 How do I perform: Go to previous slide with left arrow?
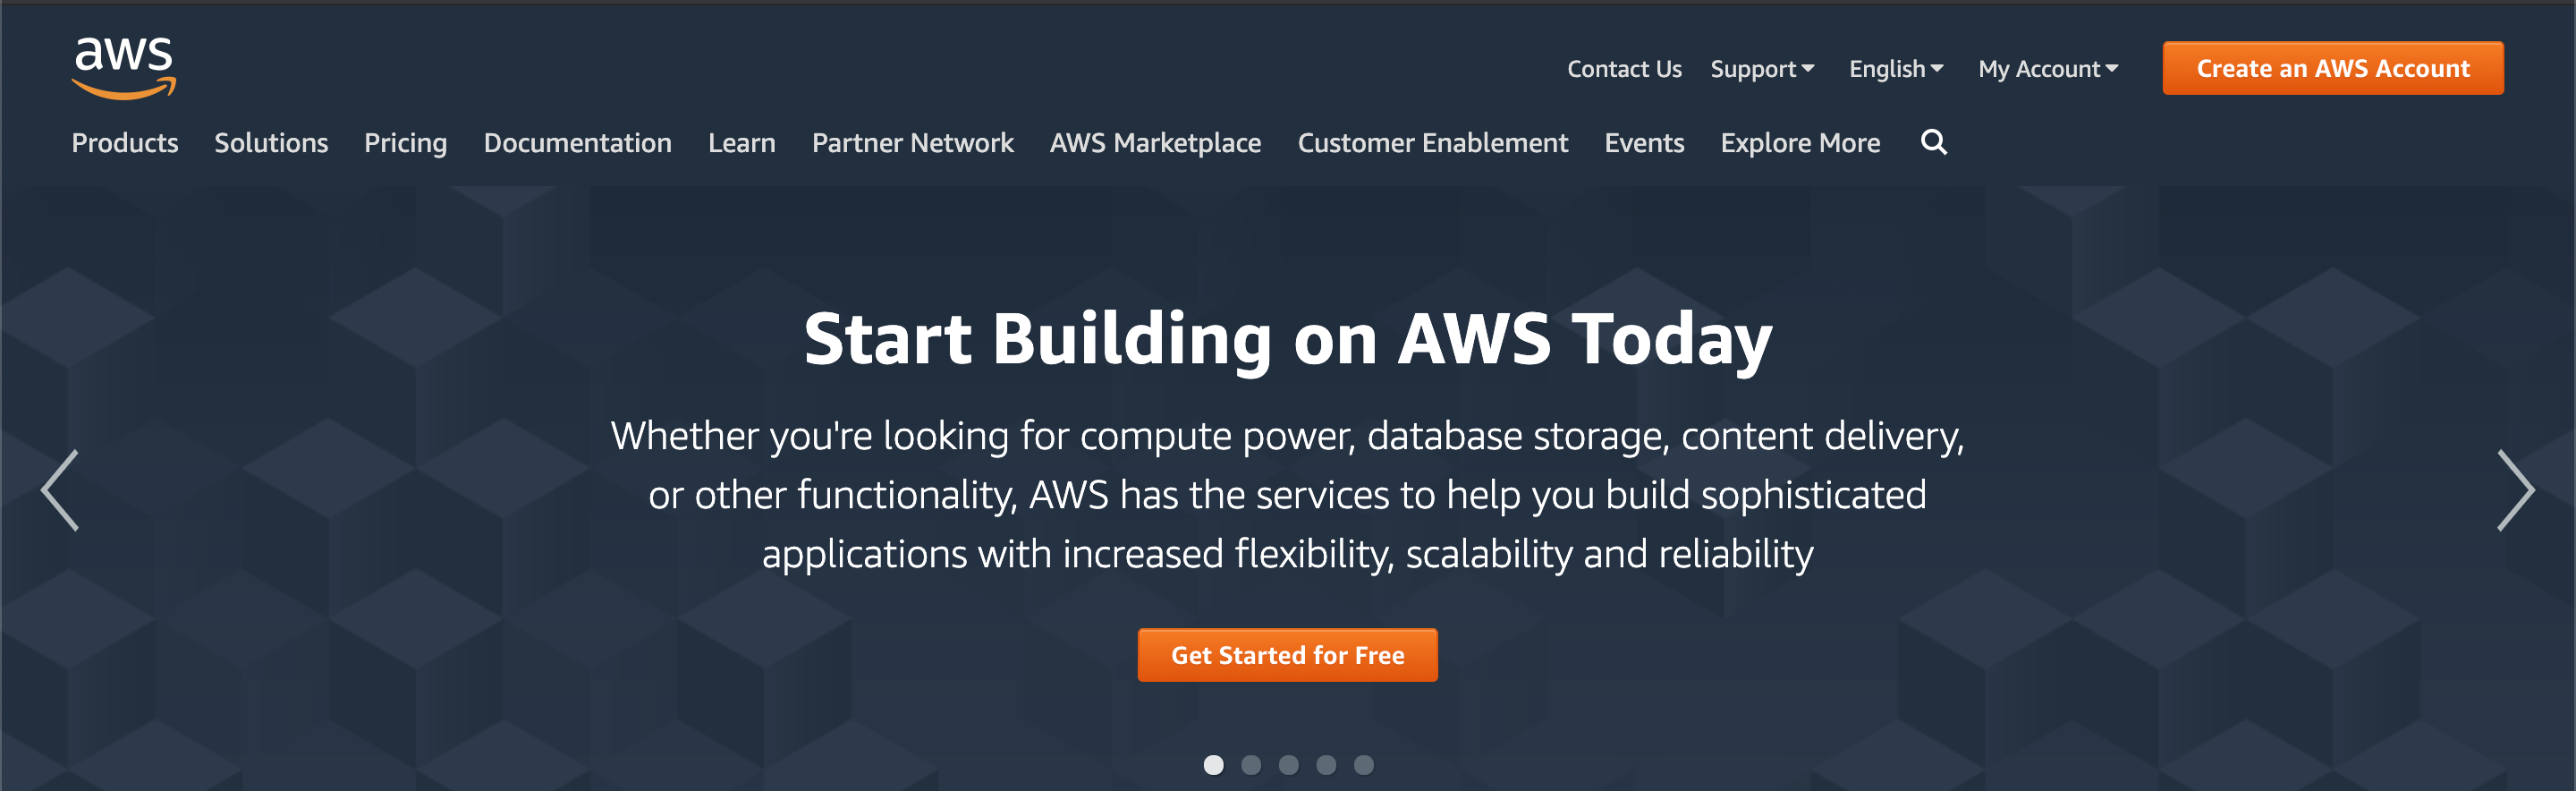(60, 490)
